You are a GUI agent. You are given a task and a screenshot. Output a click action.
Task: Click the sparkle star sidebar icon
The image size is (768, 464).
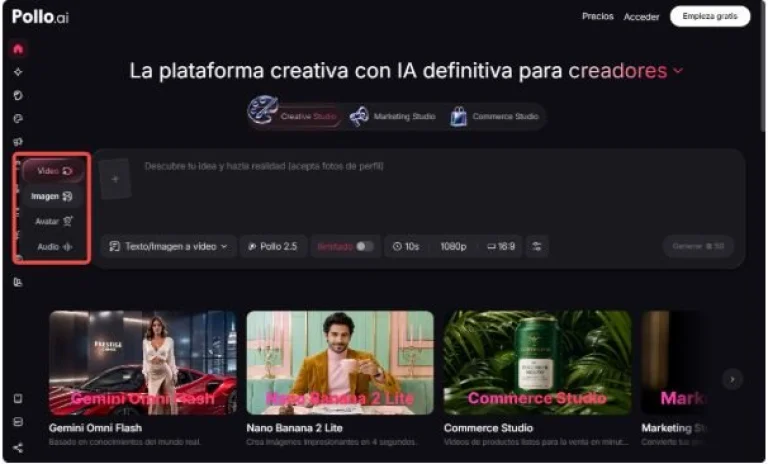pyautogui.click(x=18, y=72)
